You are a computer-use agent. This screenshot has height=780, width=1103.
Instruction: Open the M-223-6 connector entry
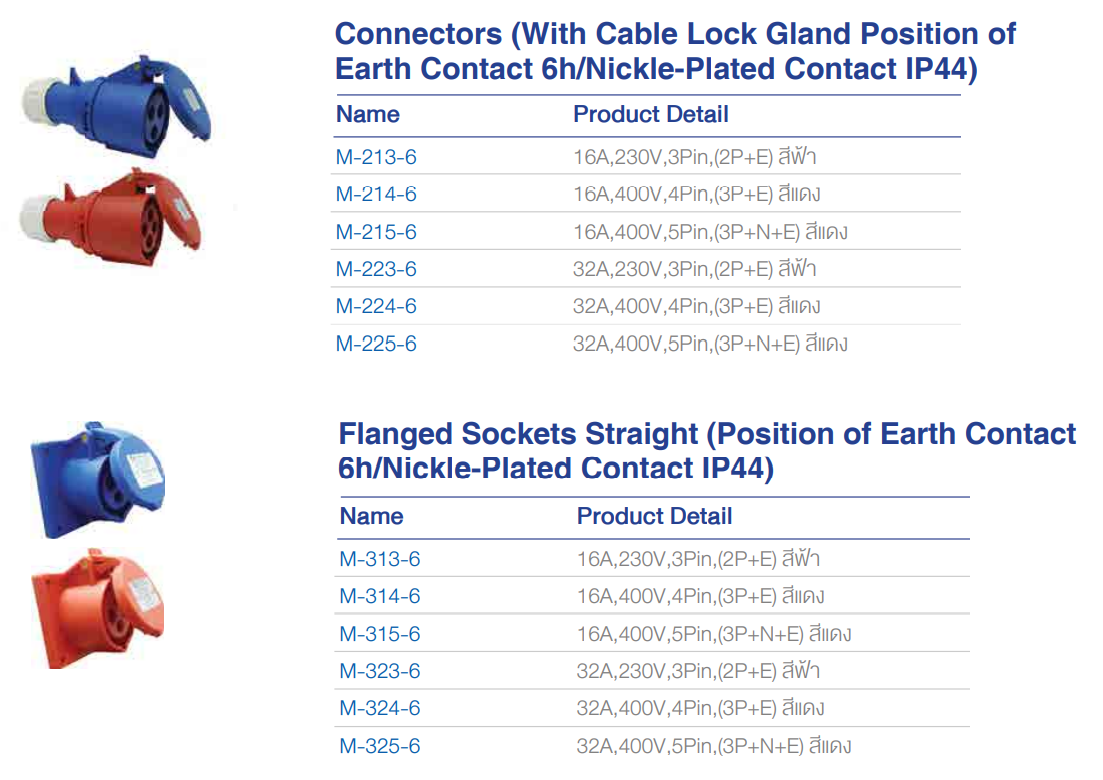[376, 269]
